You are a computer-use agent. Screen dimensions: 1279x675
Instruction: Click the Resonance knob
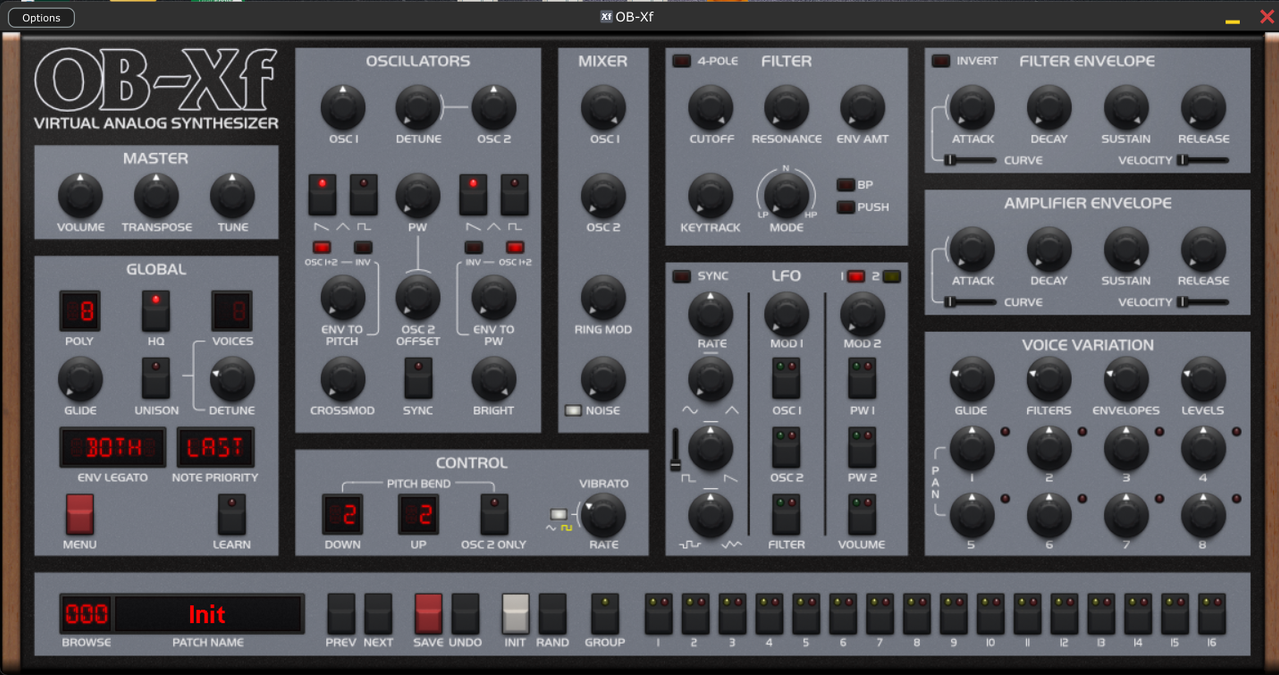coord(786,107)
